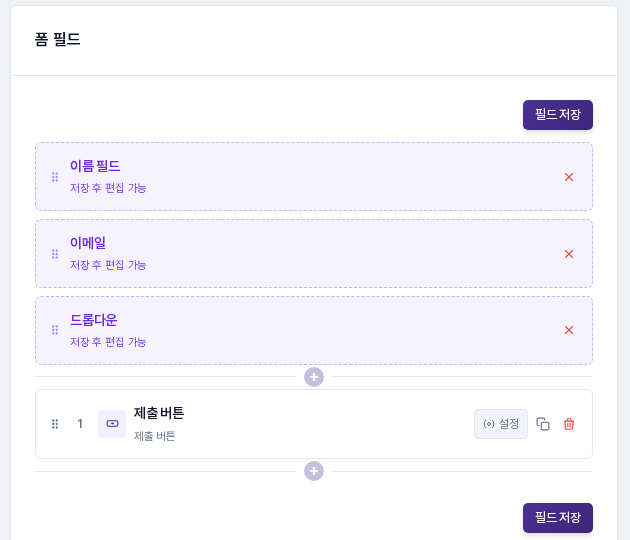The height and width of the screenshot is (540, 630).
Task: Click 저장 후 편집 가능 under 이름 필드
Action: (x=108, y=188)
